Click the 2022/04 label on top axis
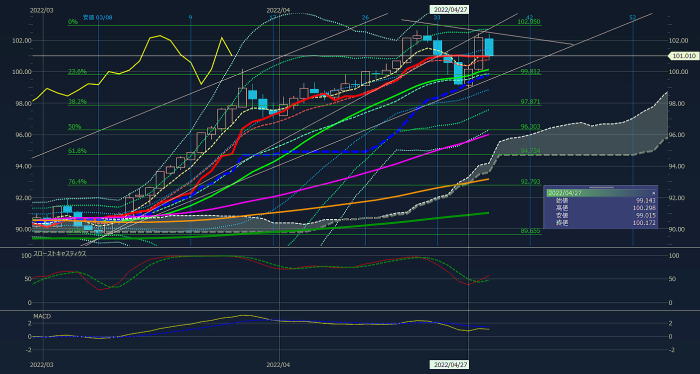Viewport: 700px width, 374px height. [x=278, y=10]
